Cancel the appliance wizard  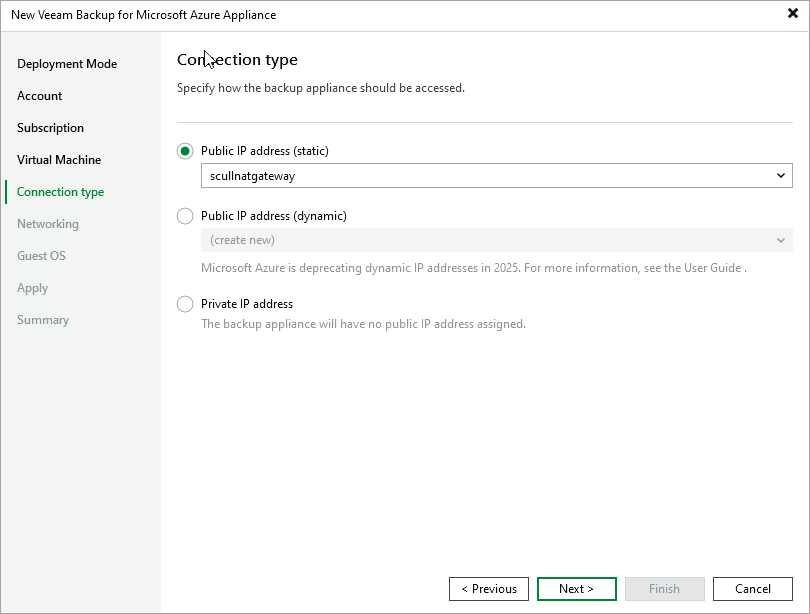click(x=753, y=589)
